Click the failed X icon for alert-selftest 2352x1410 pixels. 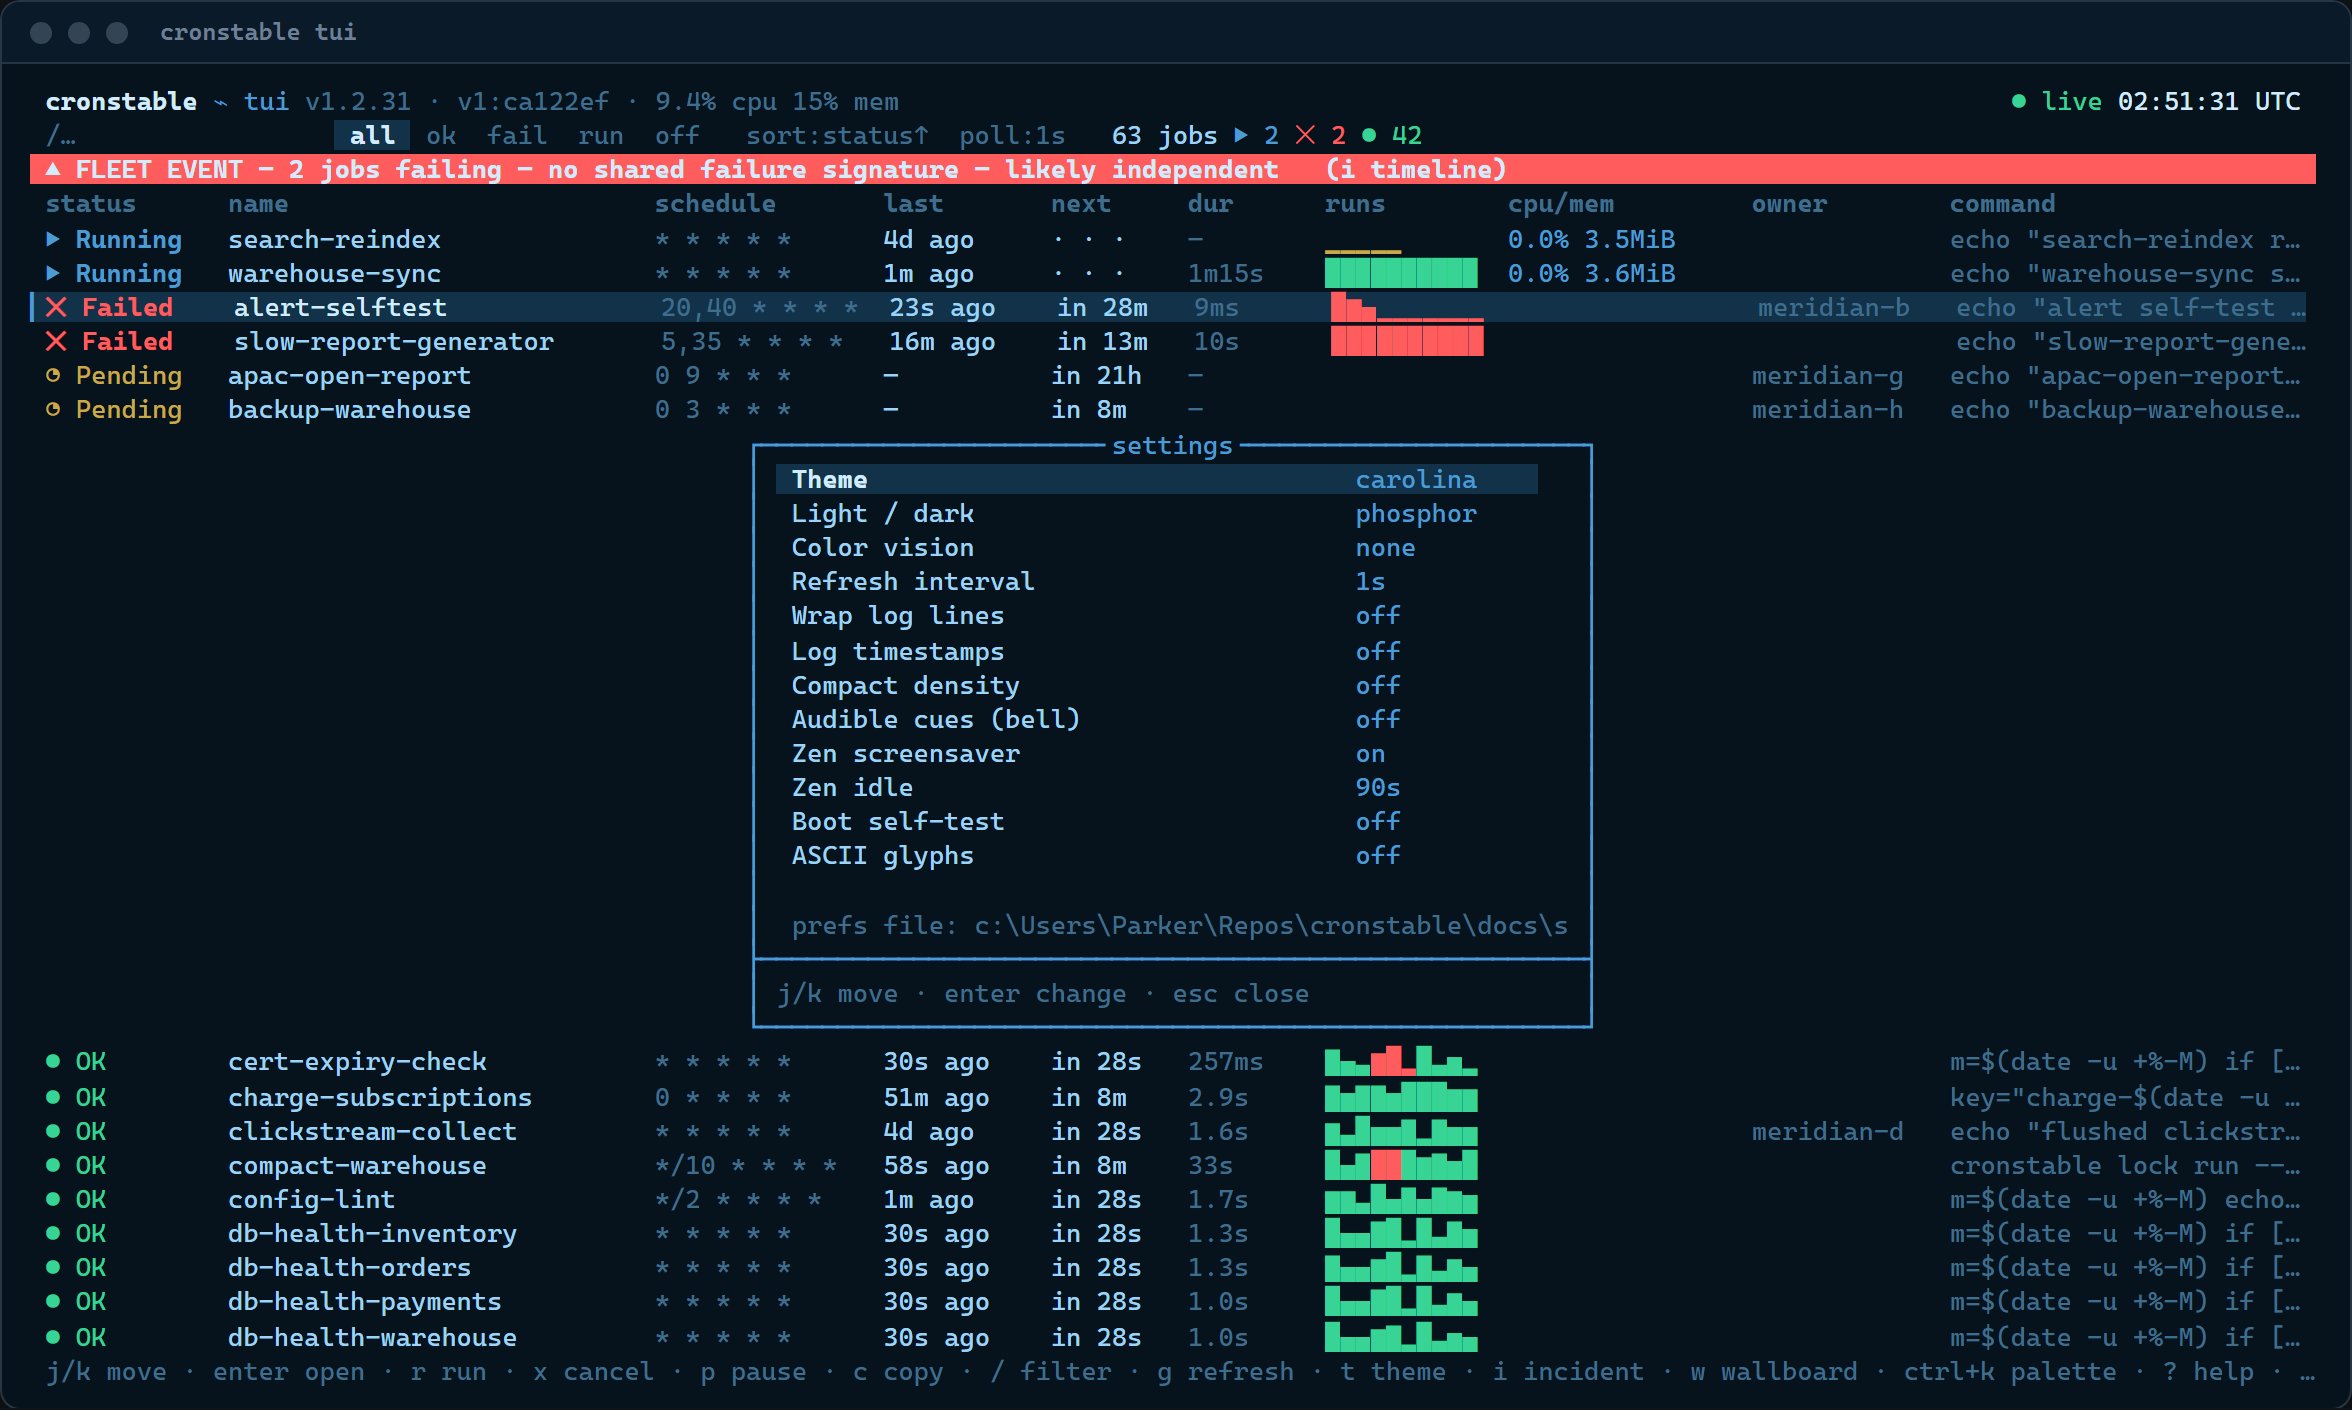56,307
